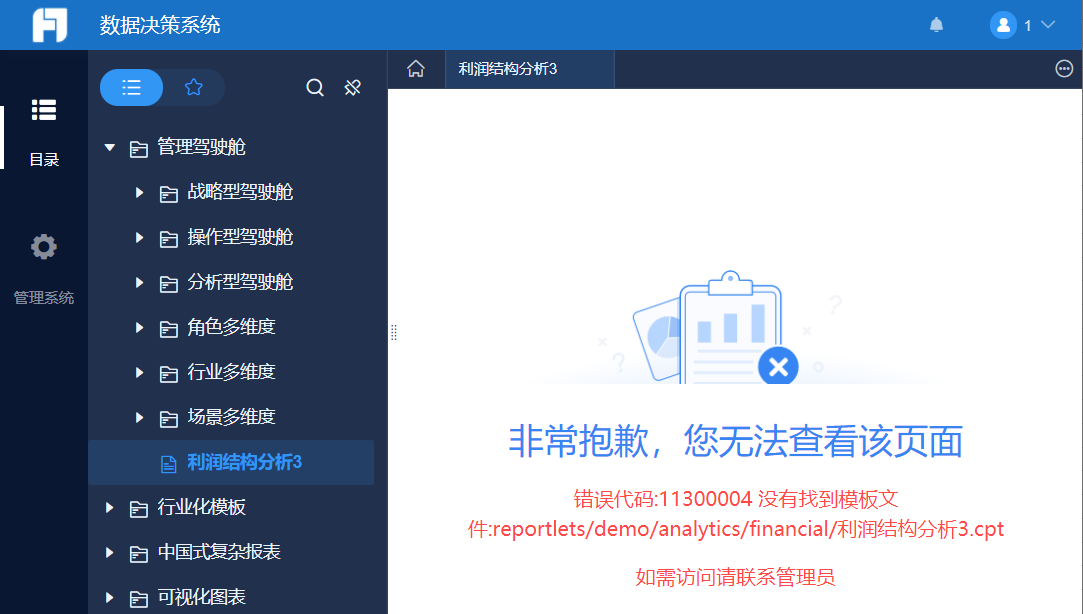Screen dimensions: 1083x614
Task: Select 战略型驾驶舱 tree label
Action: (240, 192)
